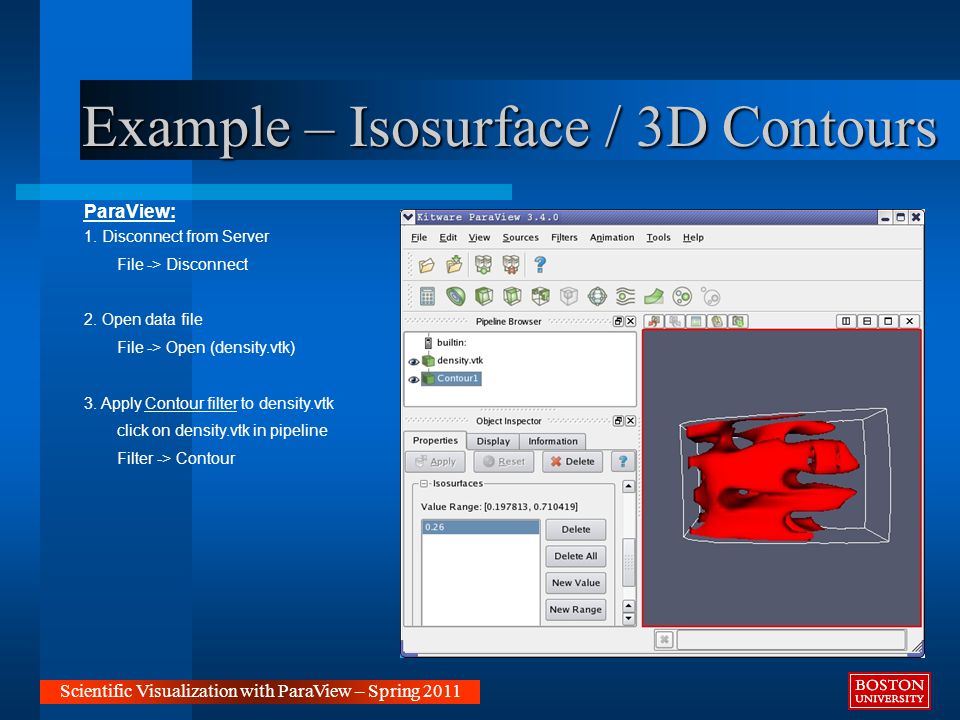Image resolution: width=960 pixels, height=720 pixels.
Task: Open the blue question mark toolbar help
Action: (539, 264)
